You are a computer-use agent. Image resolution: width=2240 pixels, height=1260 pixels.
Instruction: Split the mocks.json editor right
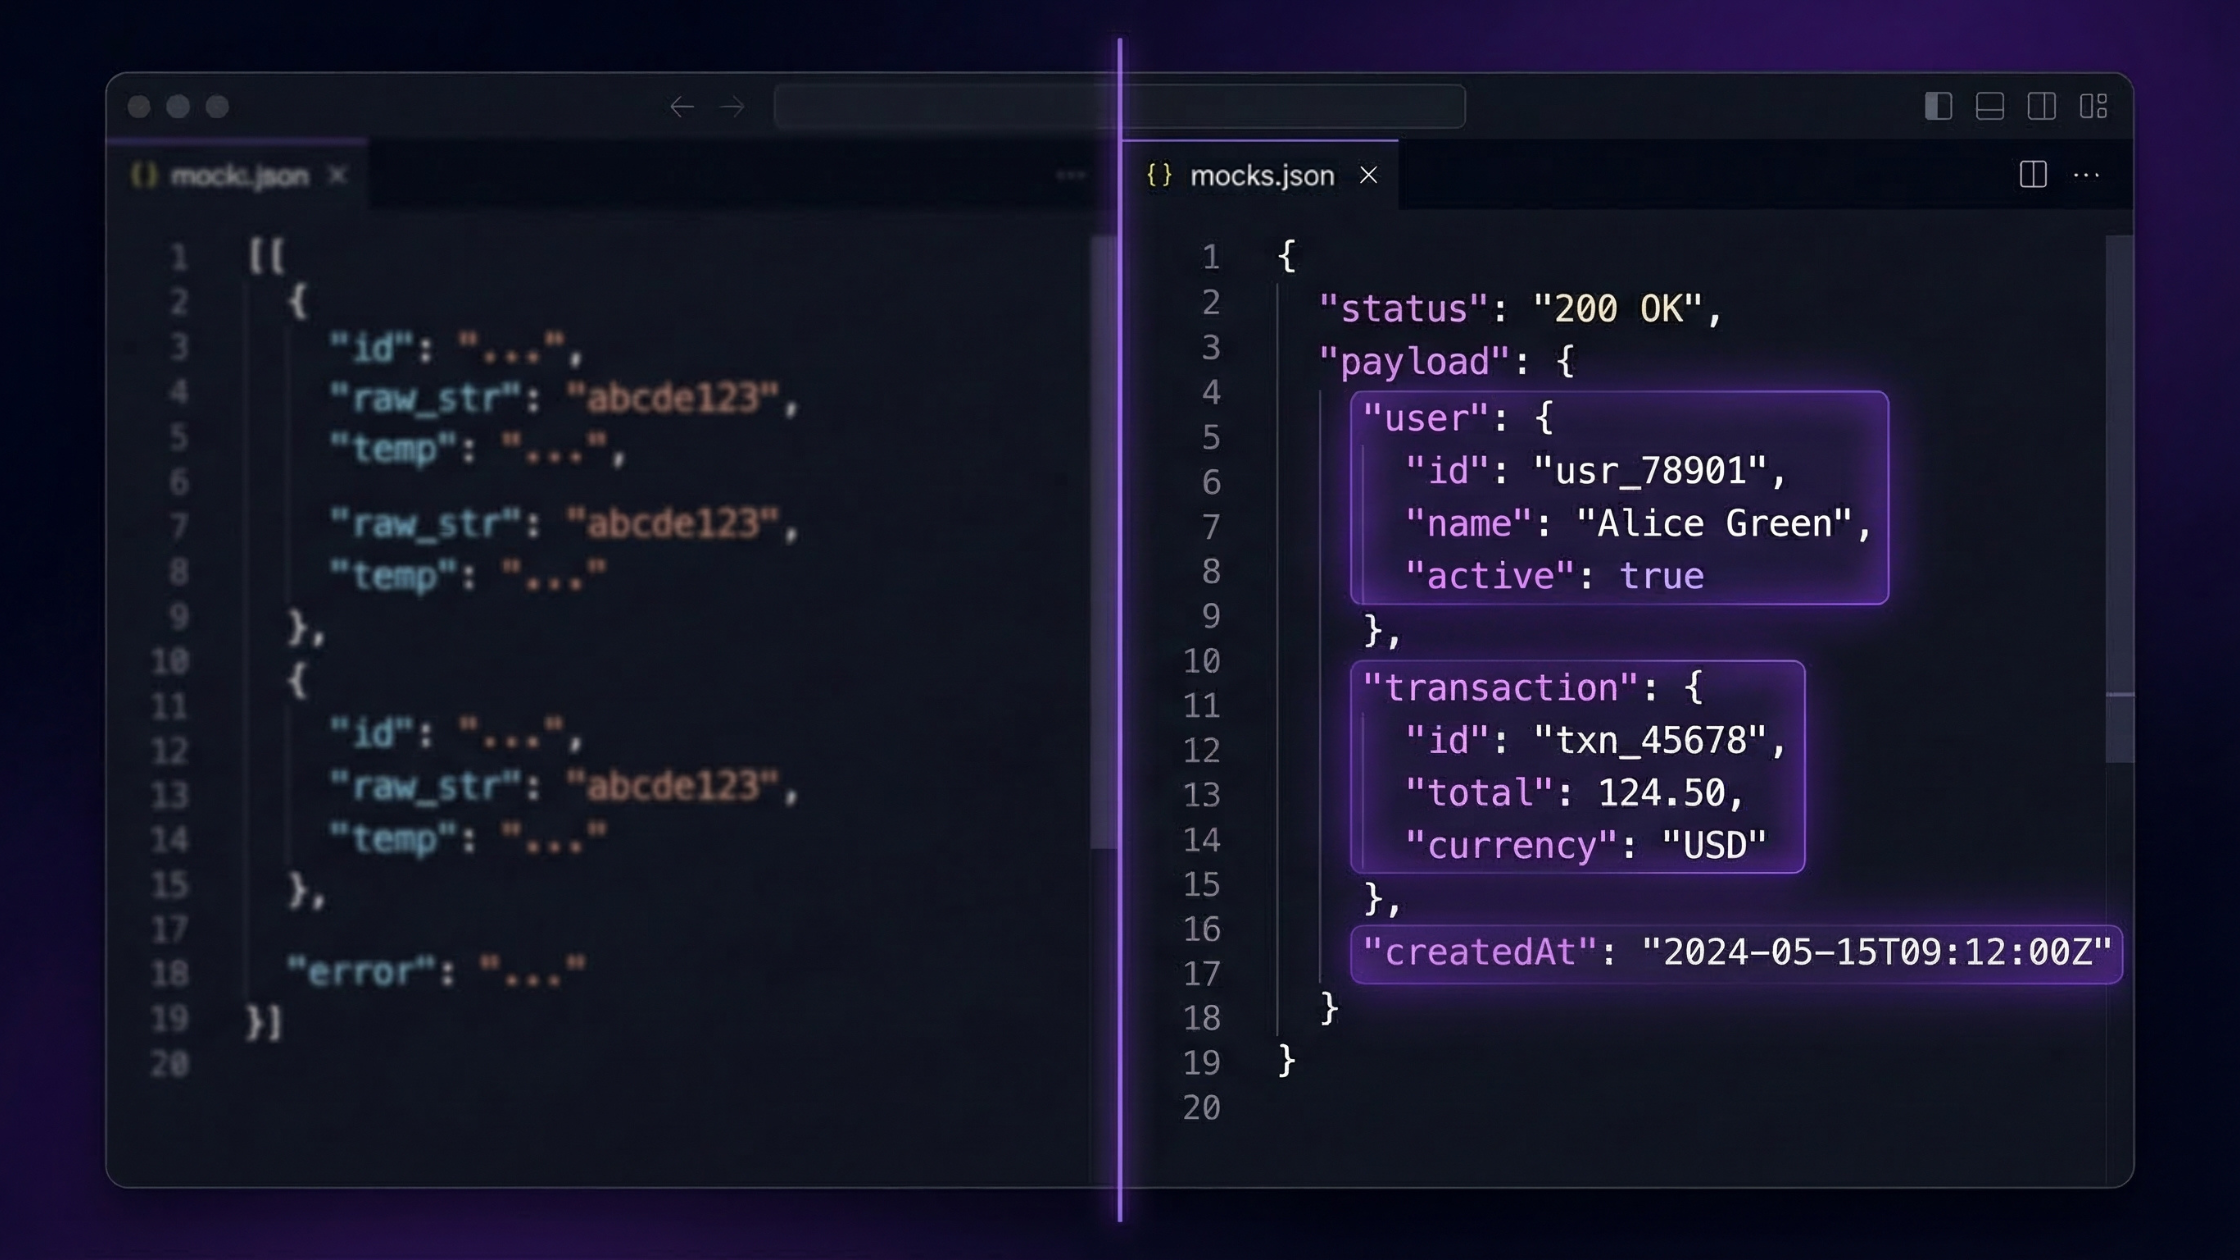point(2033,175)
